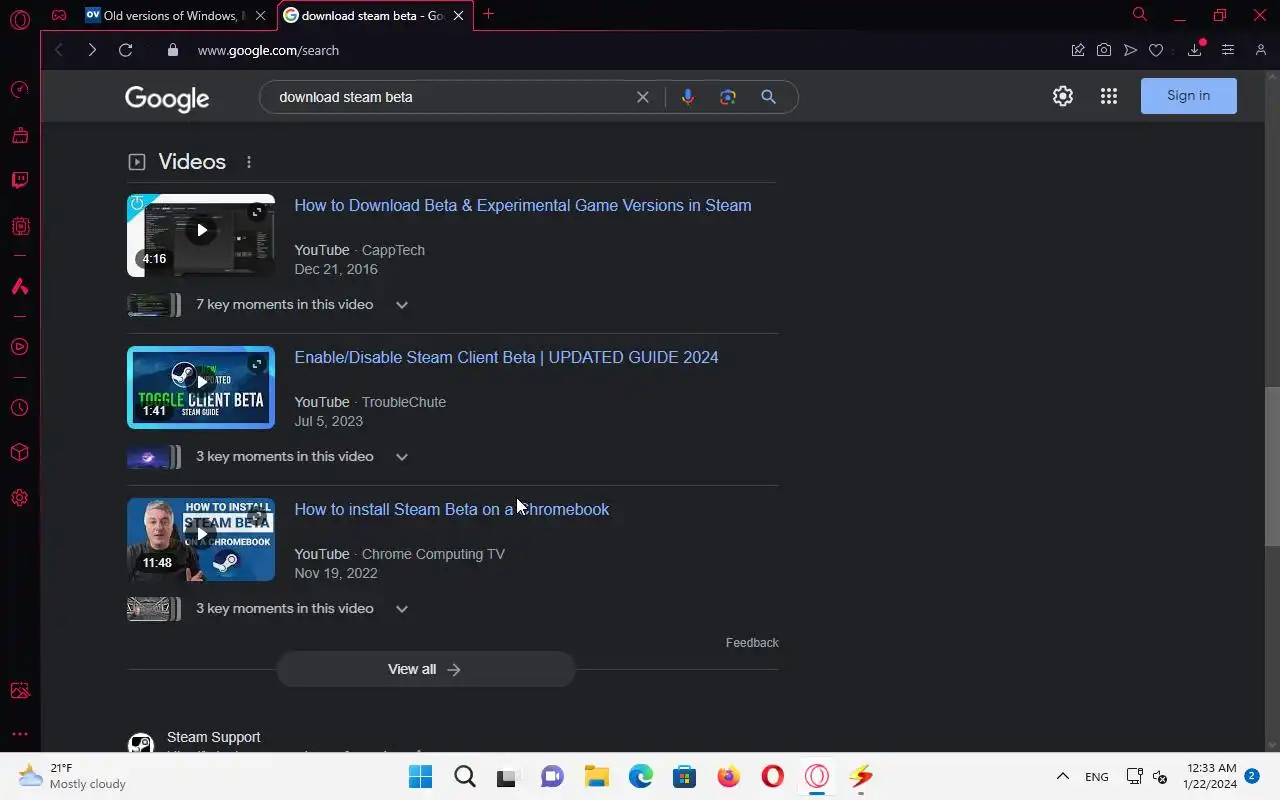Open the Steam Support result
The image size is (1280, 800).
(x=213, y=737)
